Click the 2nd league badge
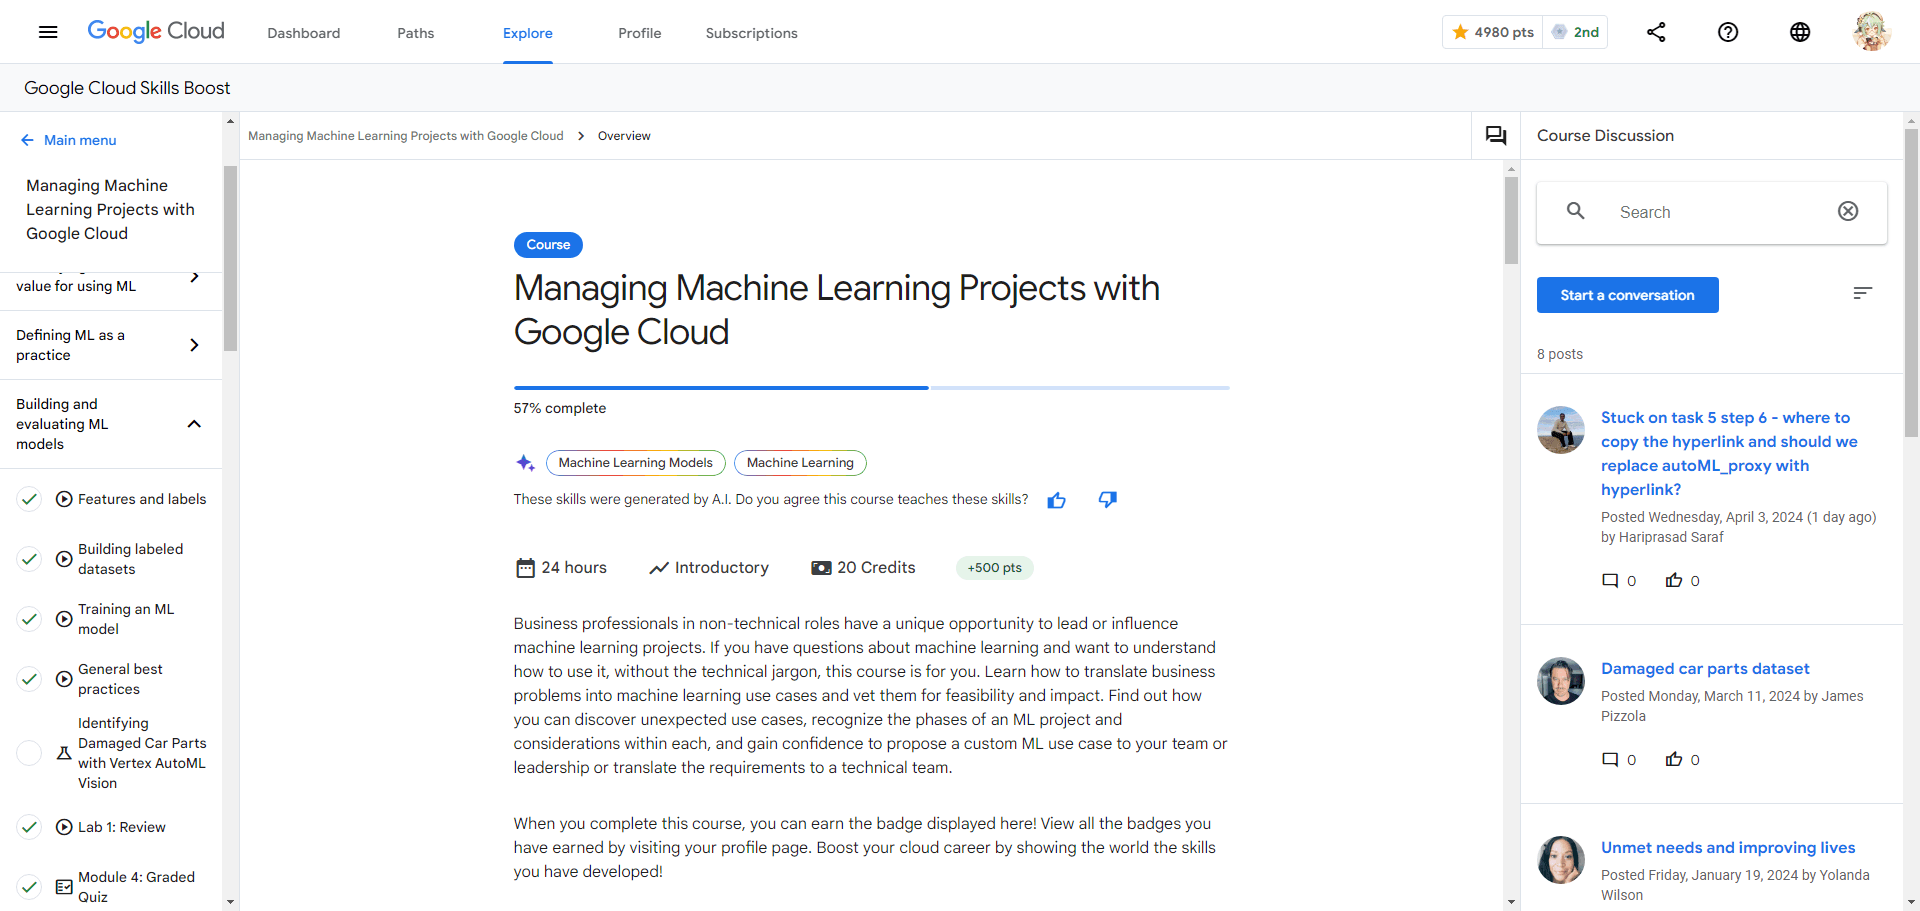Viewport: 1920px width, 911px height. [x=1575, y=32]
